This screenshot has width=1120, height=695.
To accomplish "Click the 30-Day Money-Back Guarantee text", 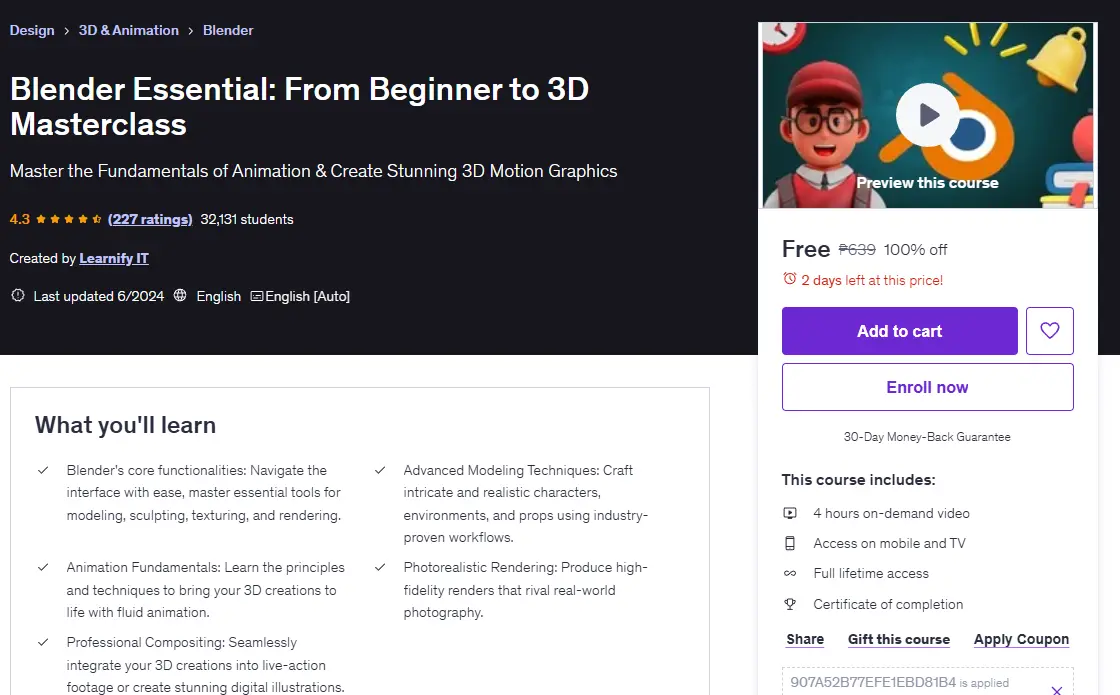I will pos(927,436).
